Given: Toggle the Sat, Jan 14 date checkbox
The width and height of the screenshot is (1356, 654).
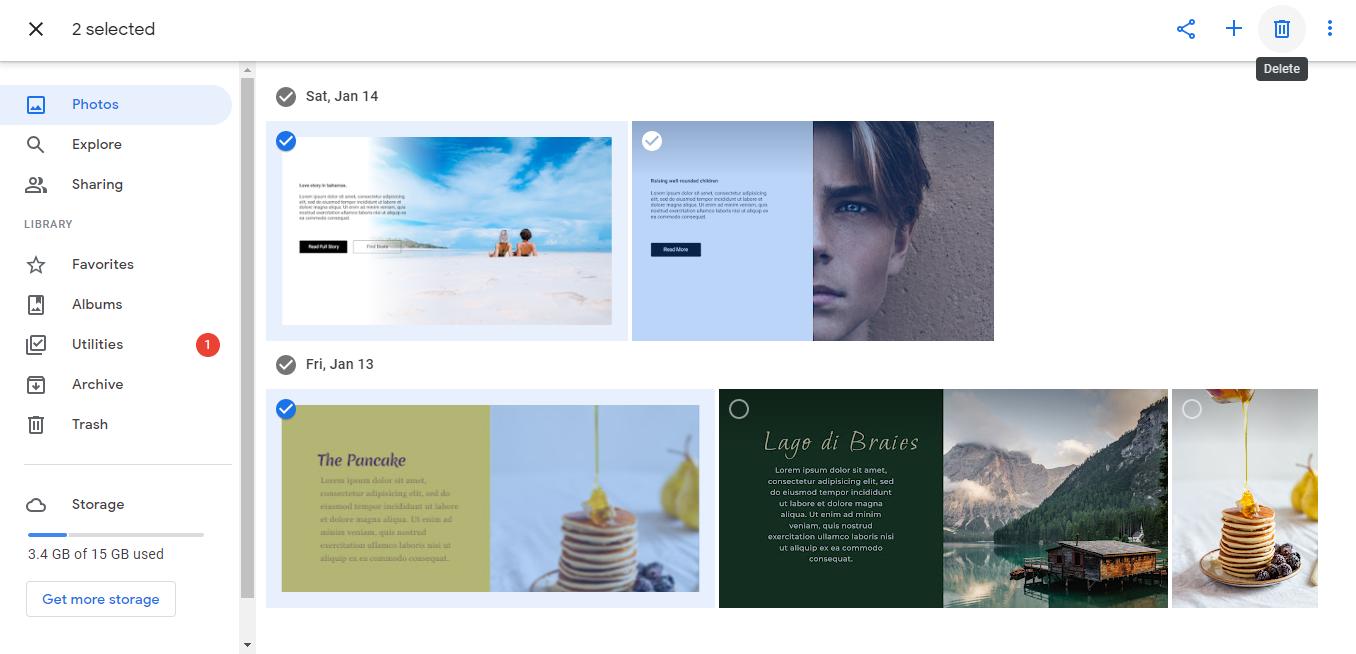Looking at the screenshot, I should [286, 97].
